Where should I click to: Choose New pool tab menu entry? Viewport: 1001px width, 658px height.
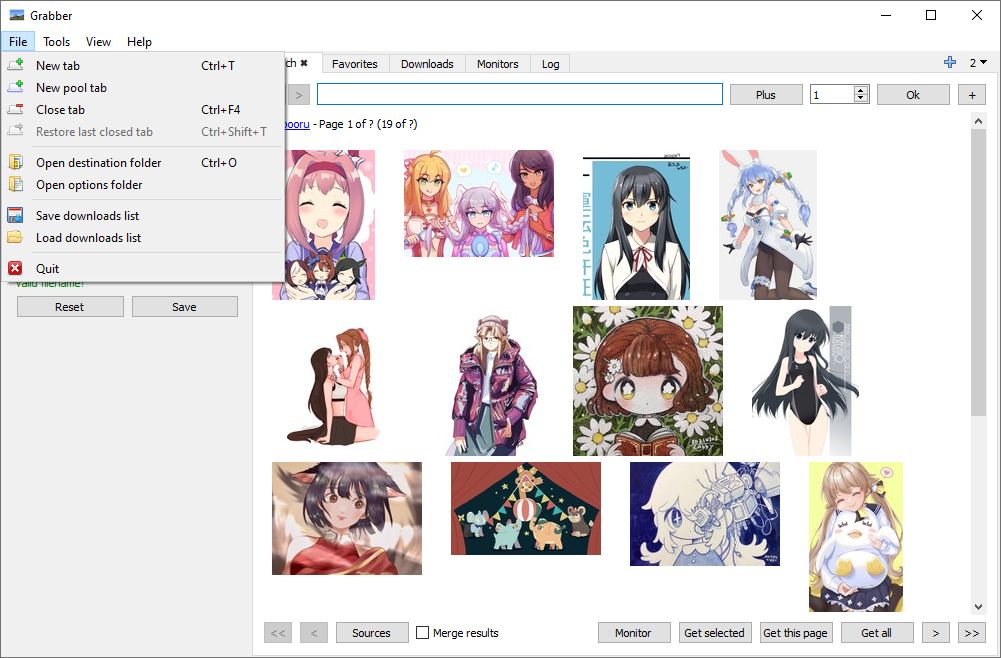click(x=142, y=87)
